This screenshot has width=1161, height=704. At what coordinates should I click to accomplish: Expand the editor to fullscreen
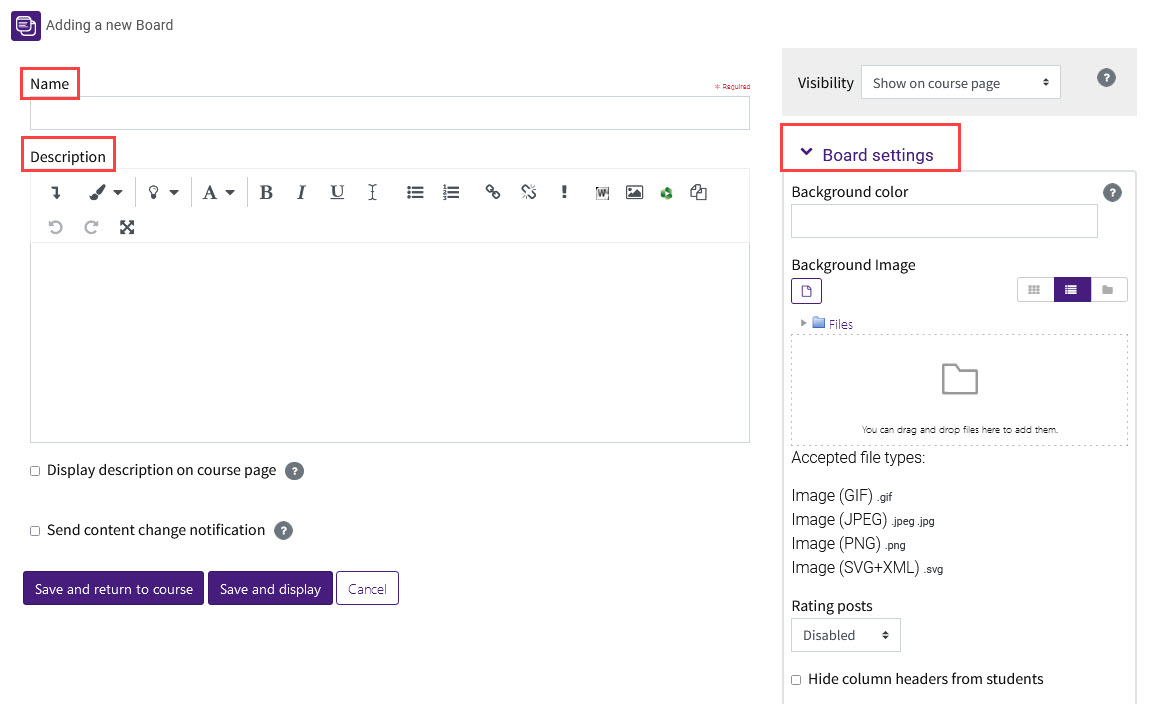pyautogui.click(x=127, y=227)
